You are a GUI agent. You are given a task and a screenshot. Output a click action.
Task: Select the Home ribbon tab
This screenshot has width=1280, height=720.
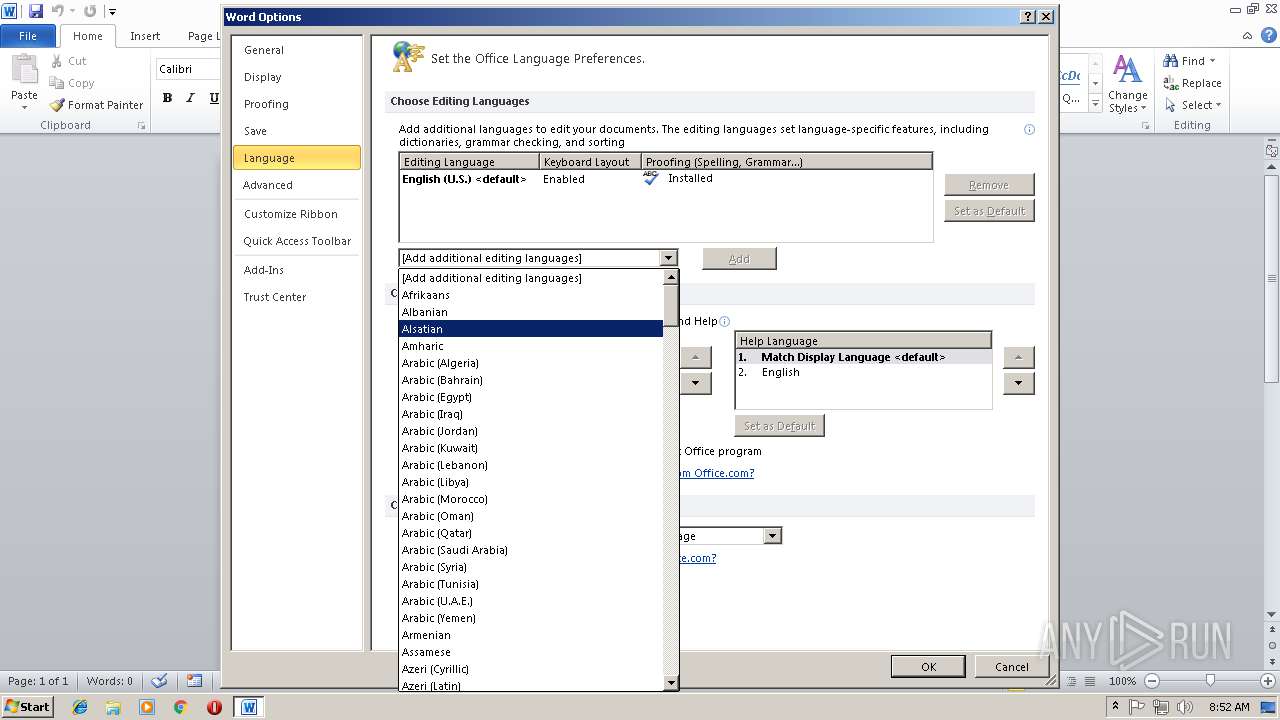coord(87,36)
